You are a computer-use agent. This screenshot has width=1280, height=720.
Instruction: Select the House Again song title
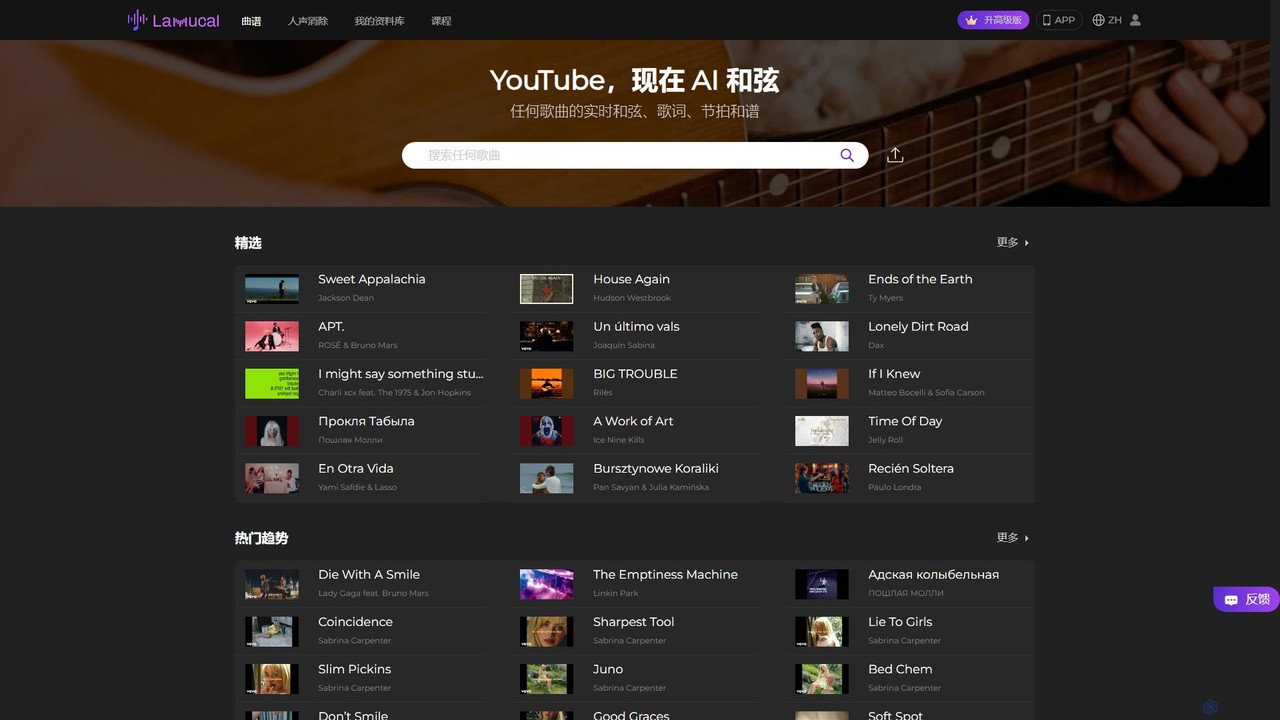[631, 279]
